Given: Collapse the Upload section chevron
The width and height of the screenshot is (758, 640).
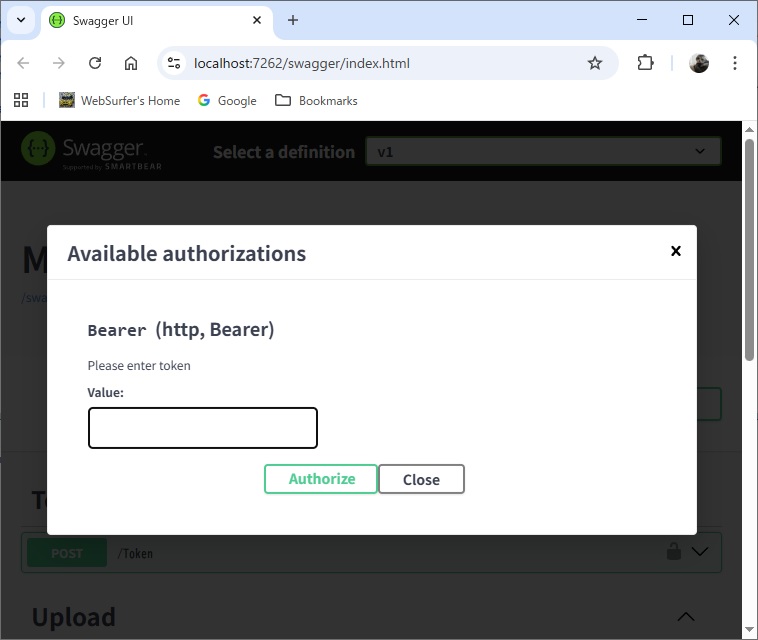Looking at the screenshot, I should click(685, 617).
